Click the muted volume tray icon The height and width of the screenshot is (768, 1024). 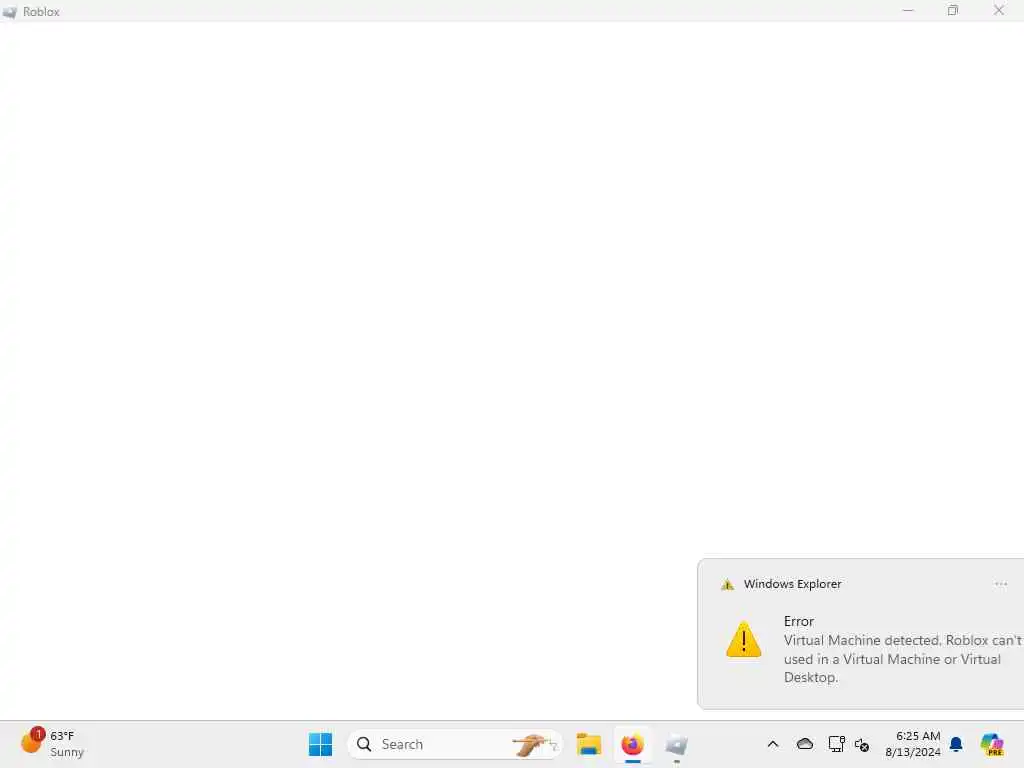(862, 744)
